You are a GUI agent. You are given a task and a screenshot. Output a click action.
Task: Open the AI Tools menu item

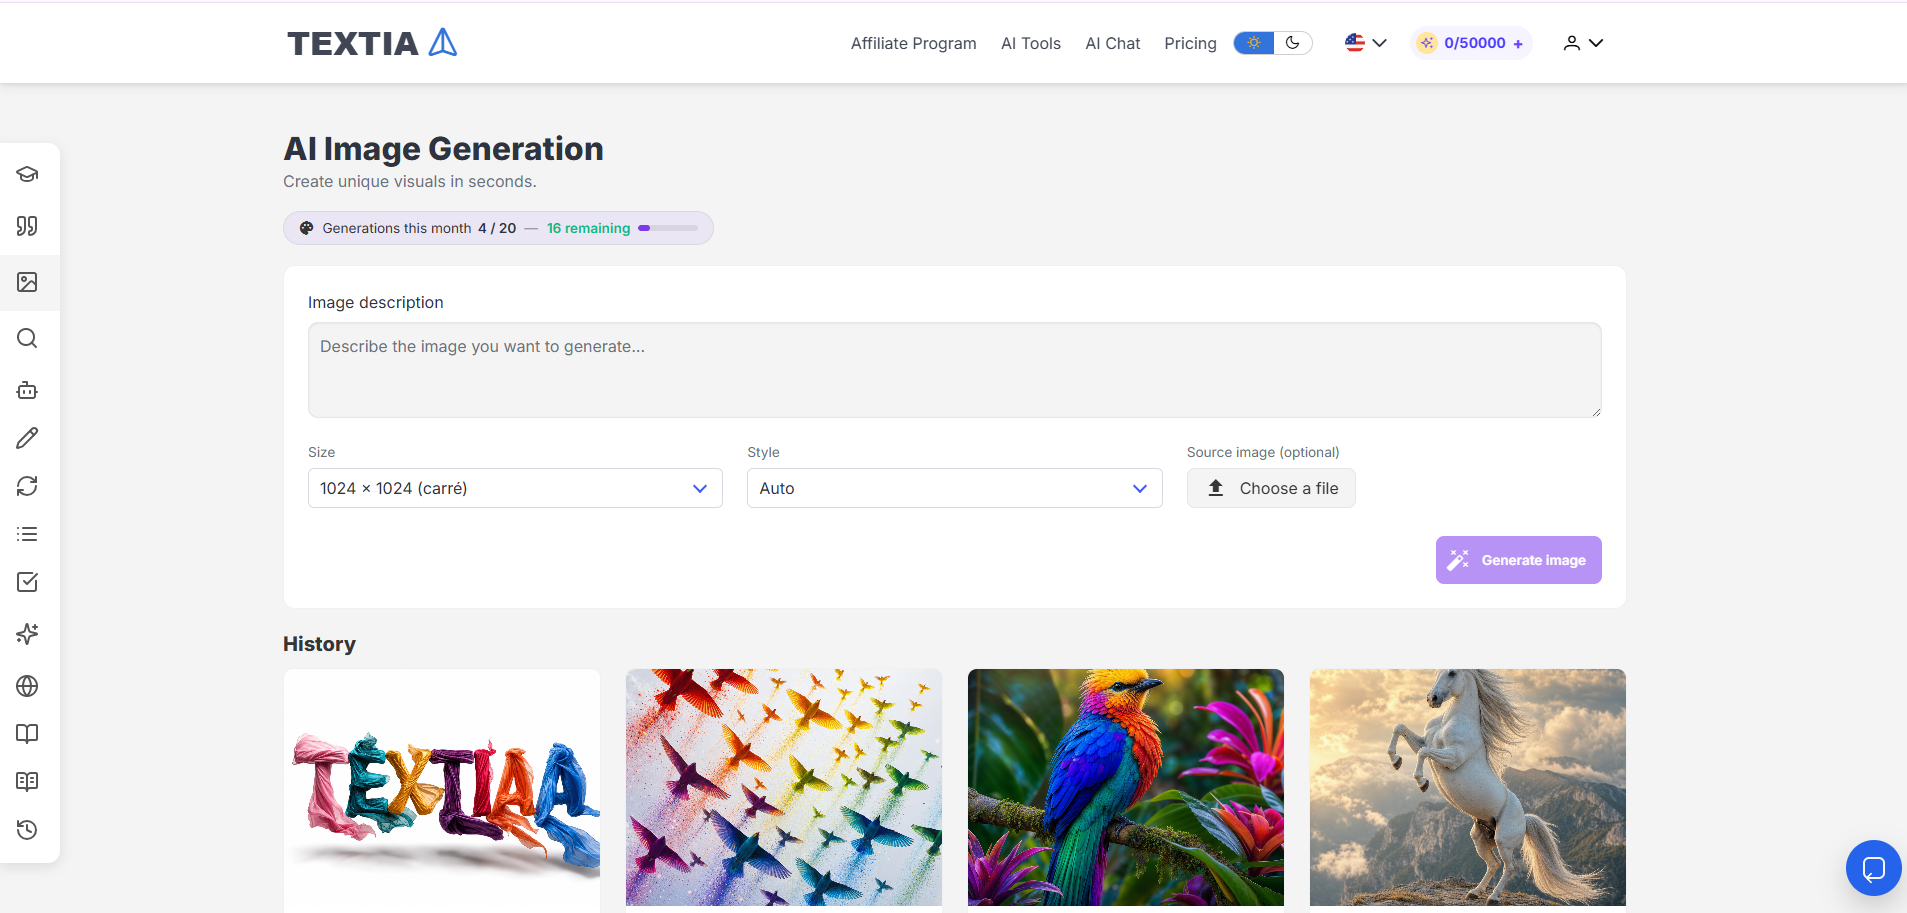tap(1031, 43)
